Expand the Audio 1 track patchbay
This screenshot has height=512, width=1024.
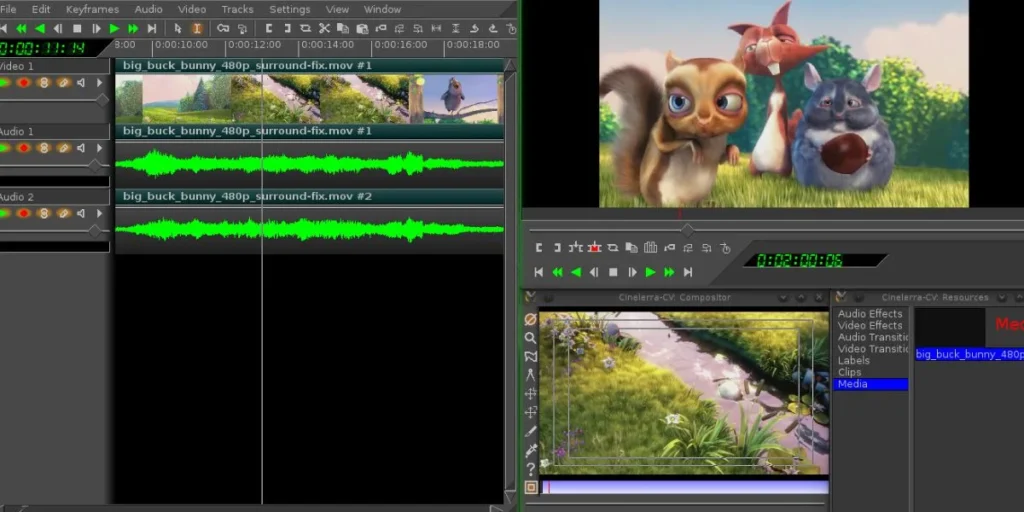100,148
